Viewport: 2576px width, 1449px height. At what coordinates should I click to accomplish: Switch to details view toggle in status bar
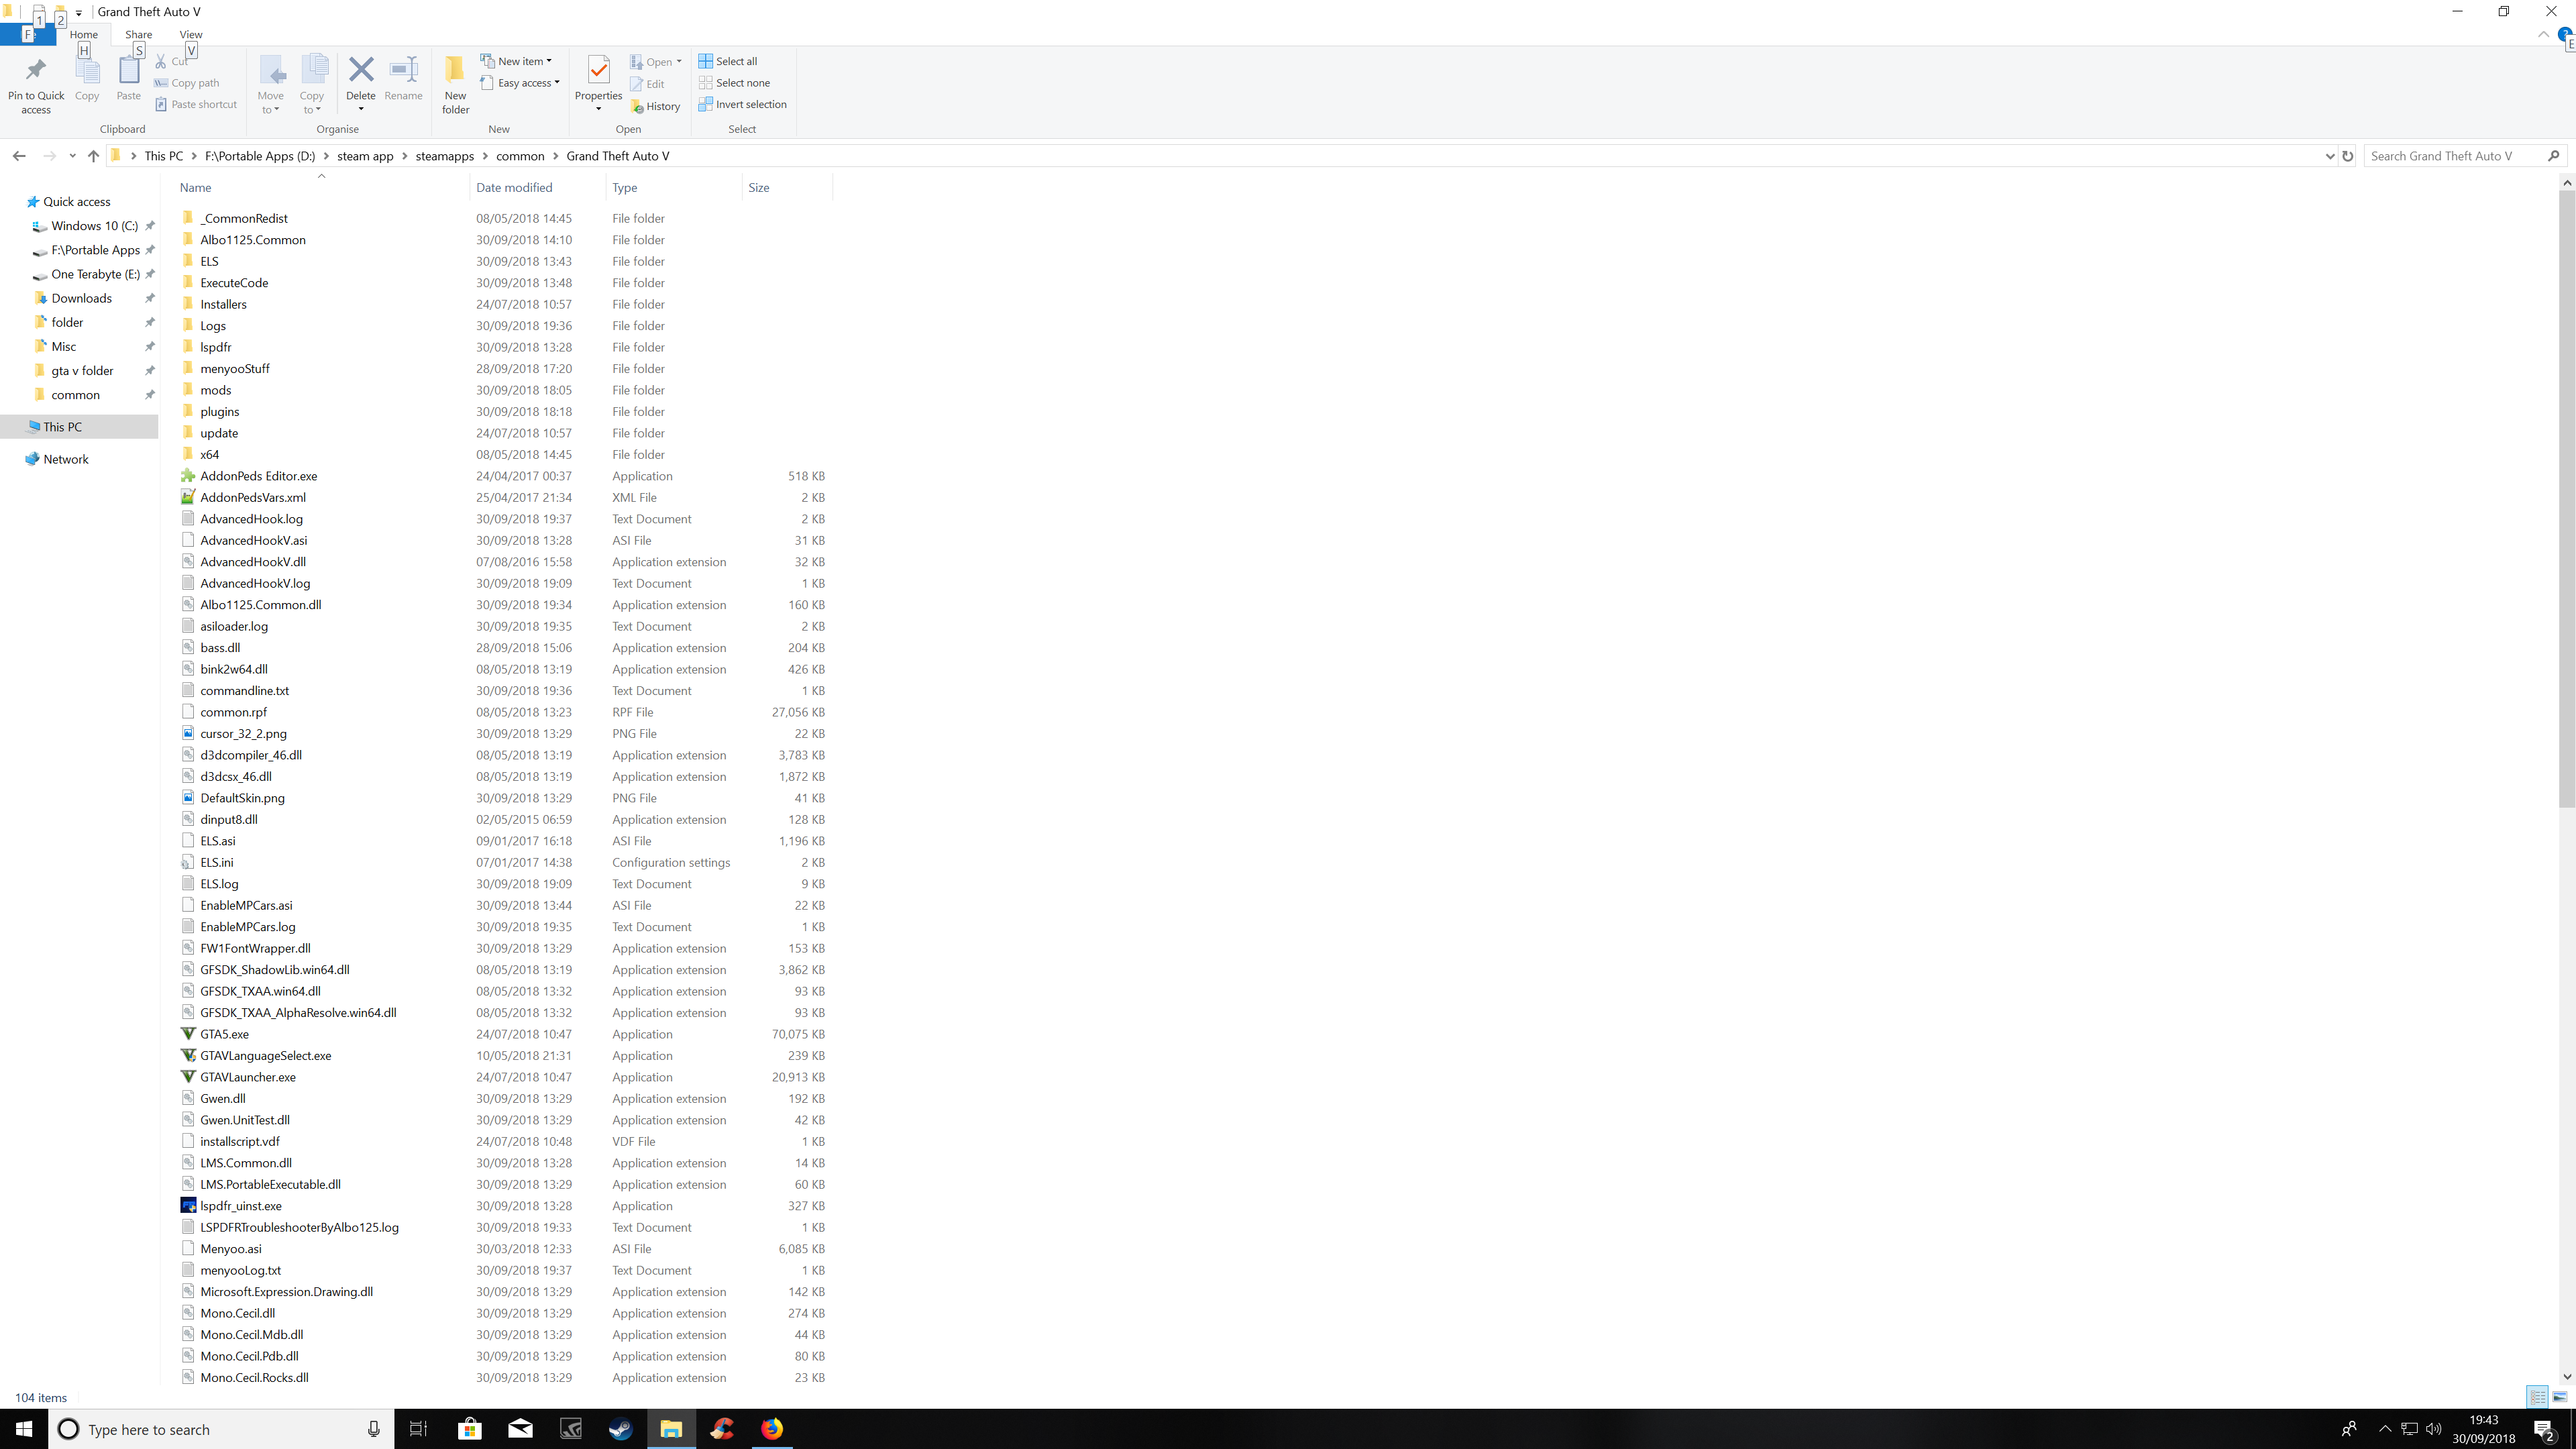(x=2538, y=1397)
